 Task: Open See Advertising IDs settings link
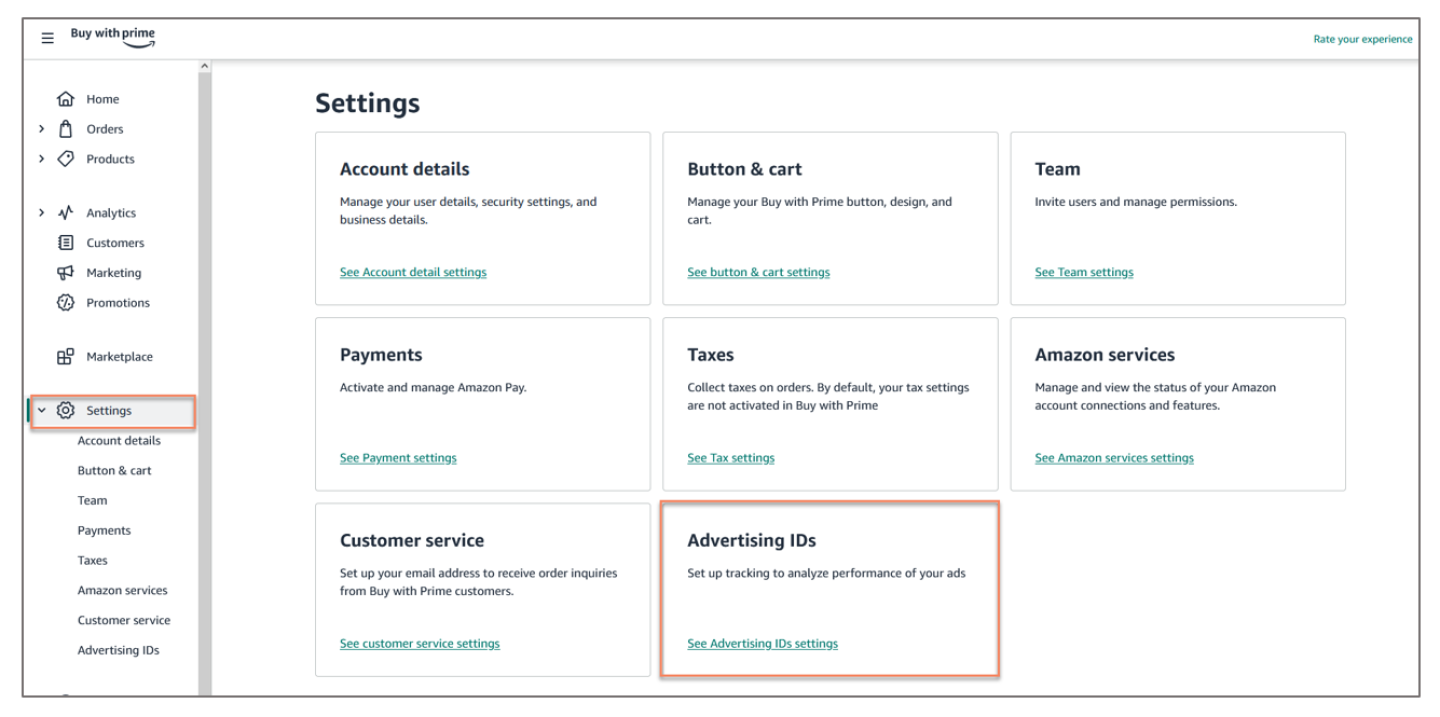coord(762,643)
